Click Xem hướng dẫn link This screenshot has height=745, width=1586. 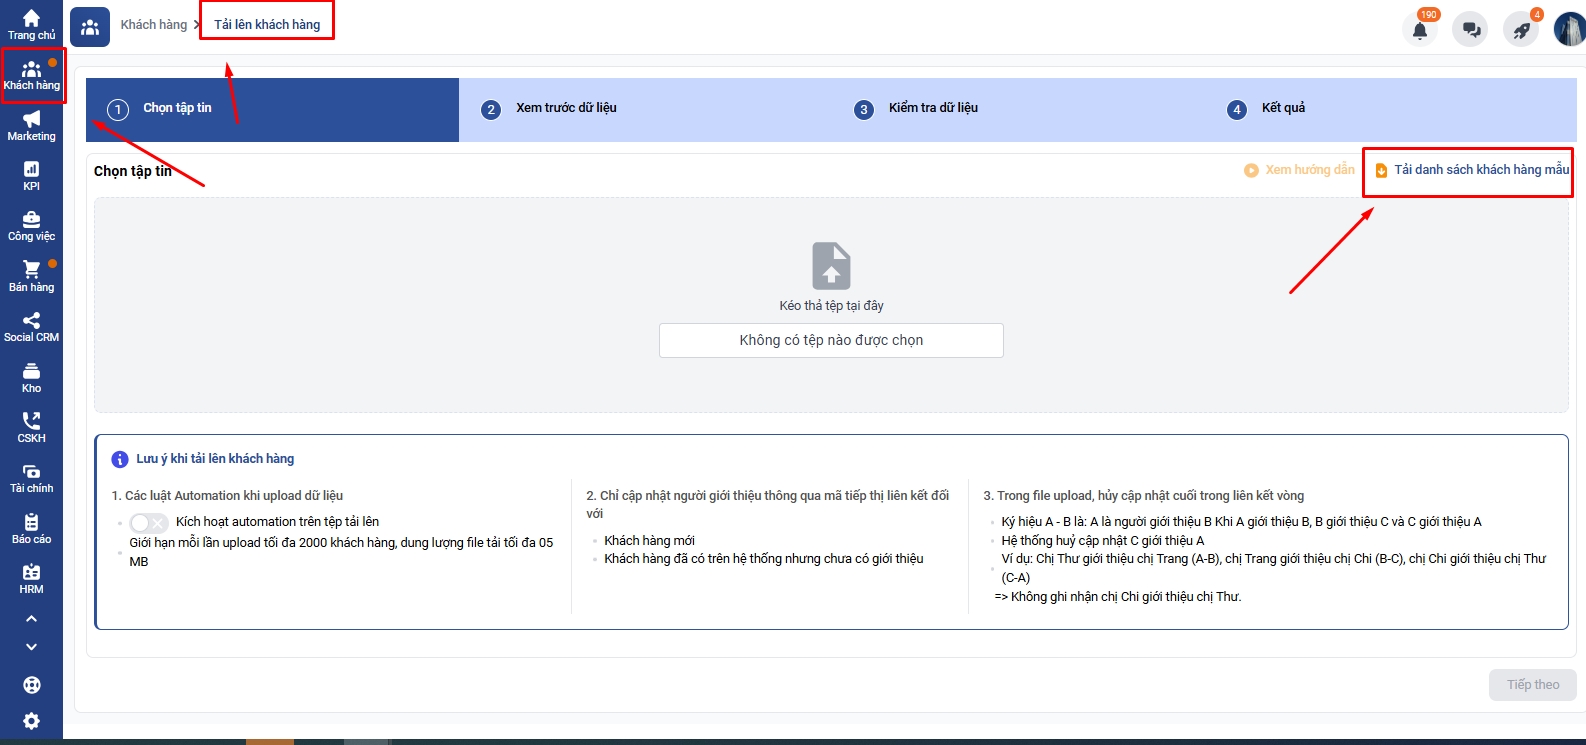coord(1299,170)
